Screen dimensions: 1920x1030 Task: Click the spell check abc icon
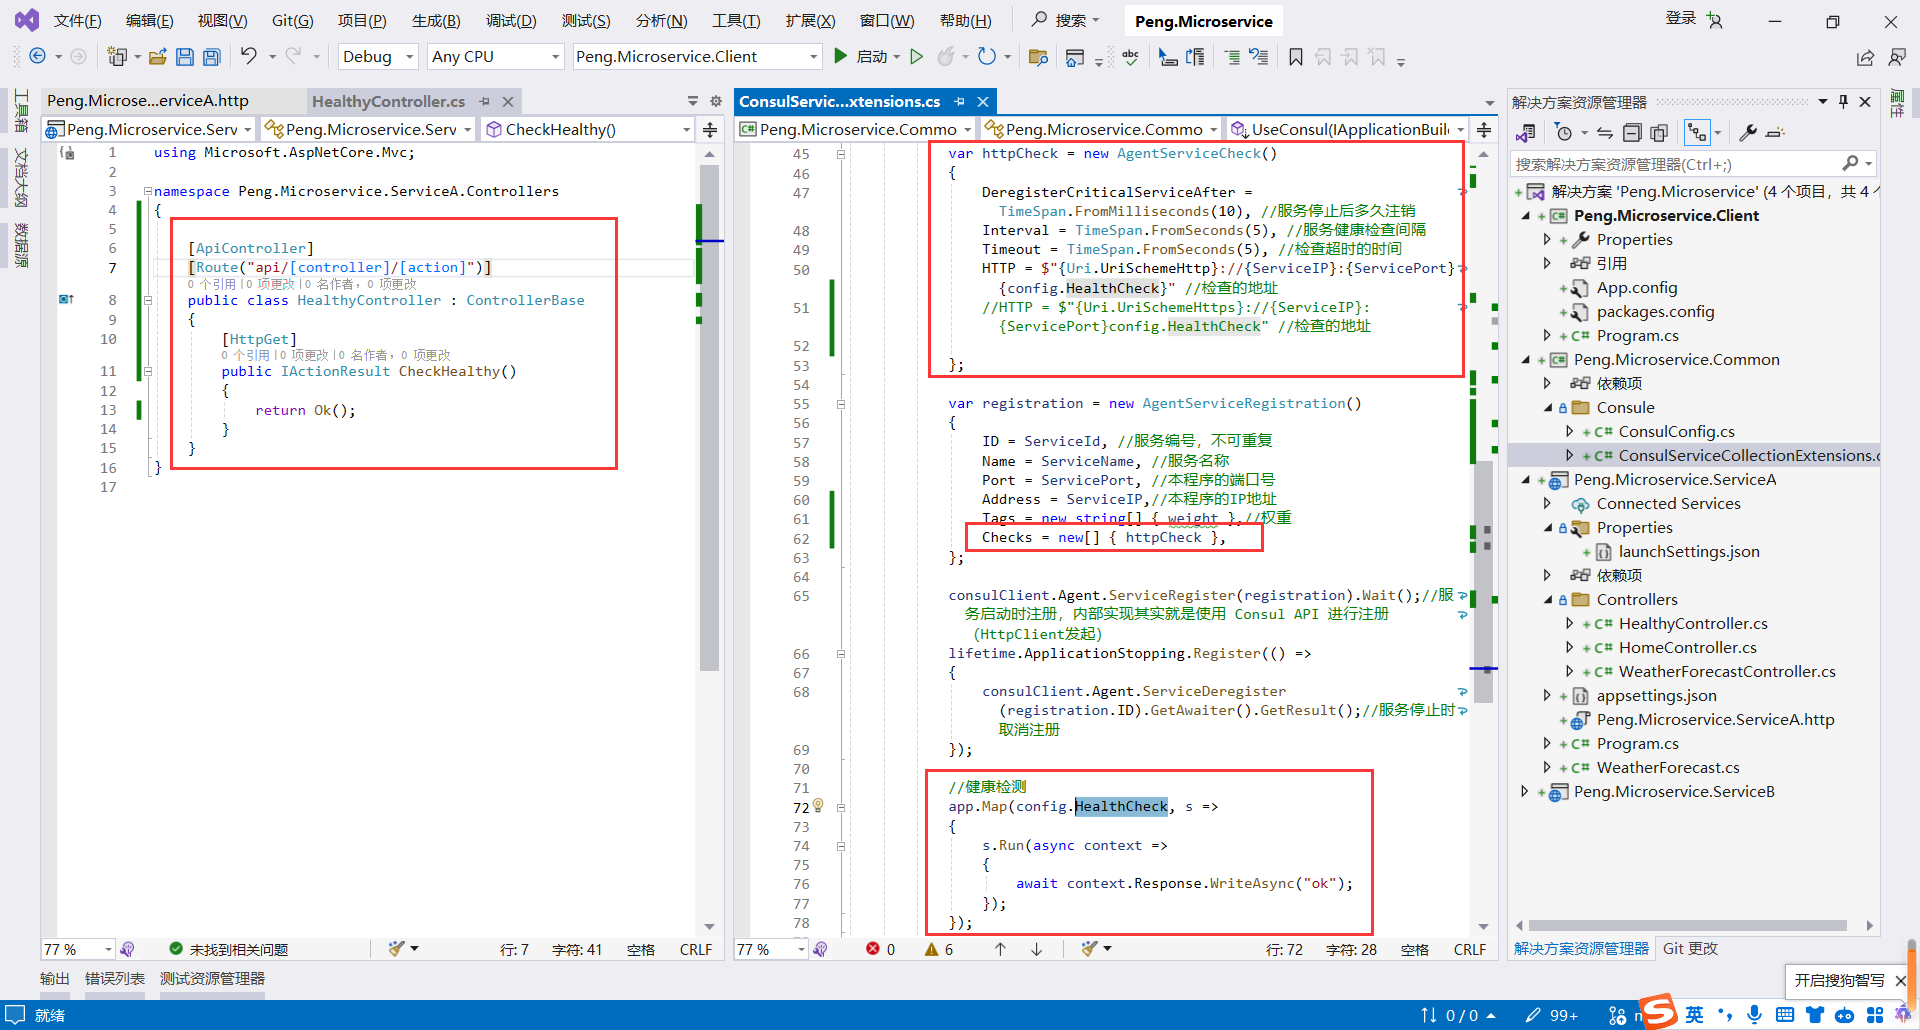(x=1130, y=57)
